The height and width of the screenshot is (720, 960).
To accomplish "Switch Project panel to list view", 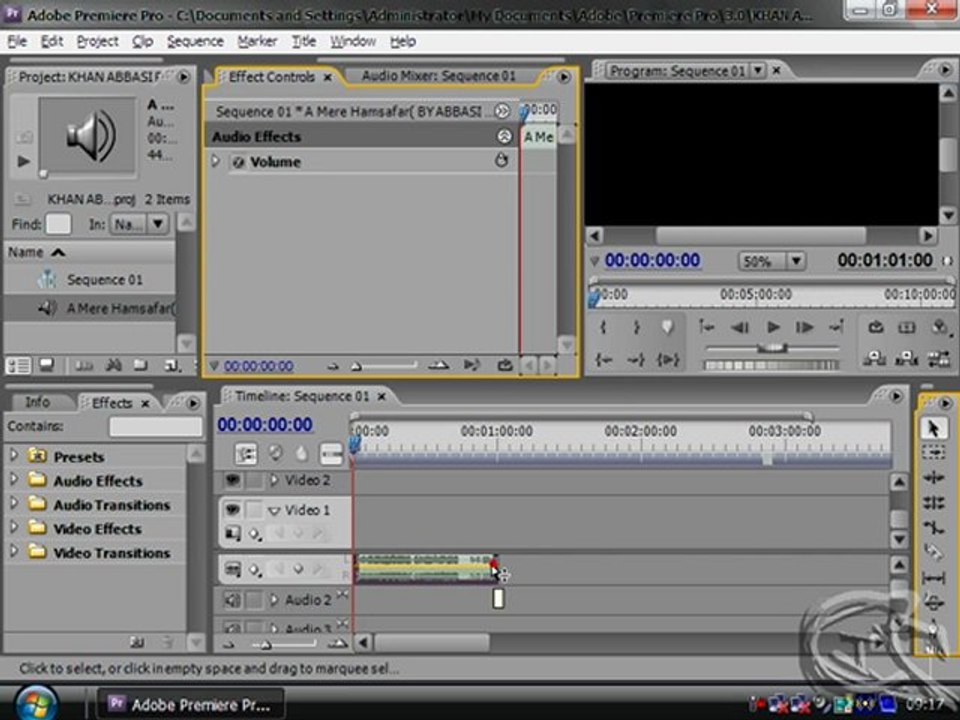I will [18, 366].
